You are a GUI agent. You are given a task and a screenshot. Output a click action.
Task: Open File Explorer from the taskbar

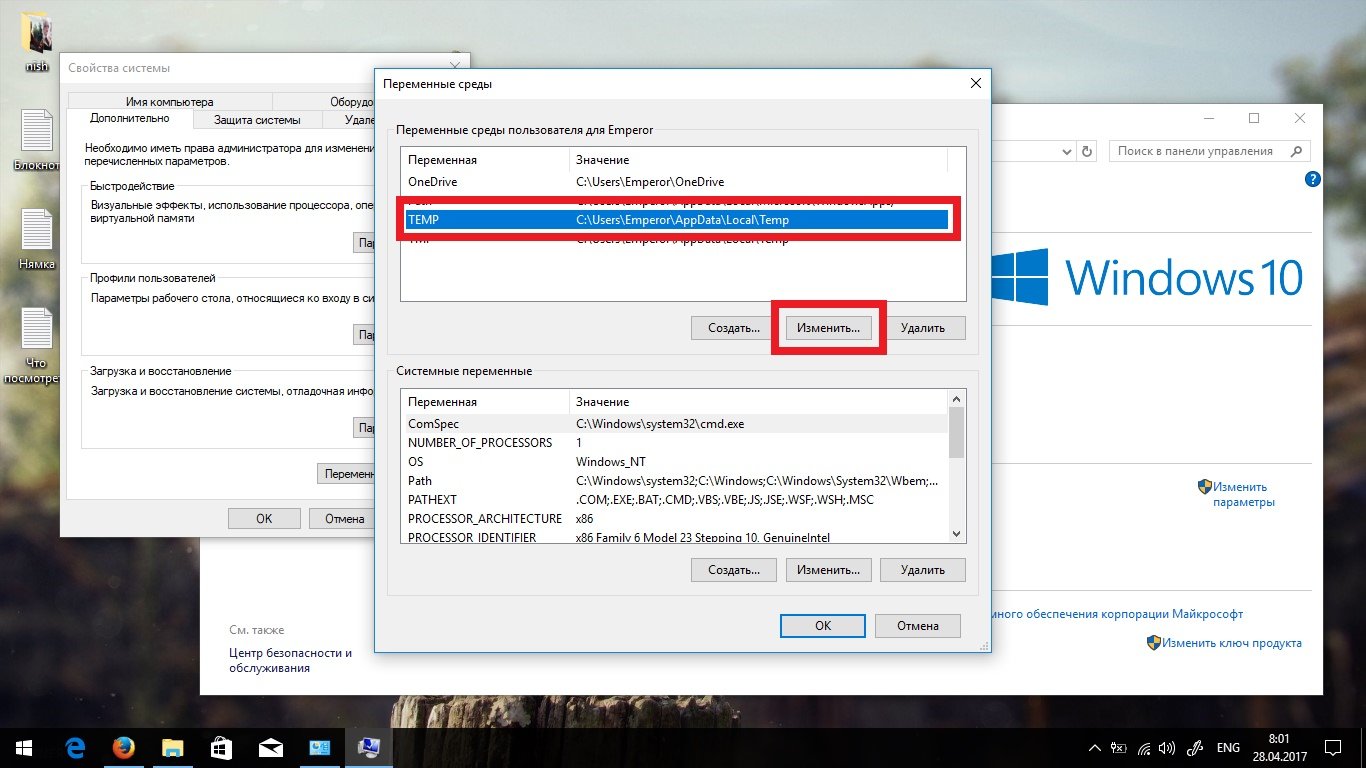pos(173,747)
